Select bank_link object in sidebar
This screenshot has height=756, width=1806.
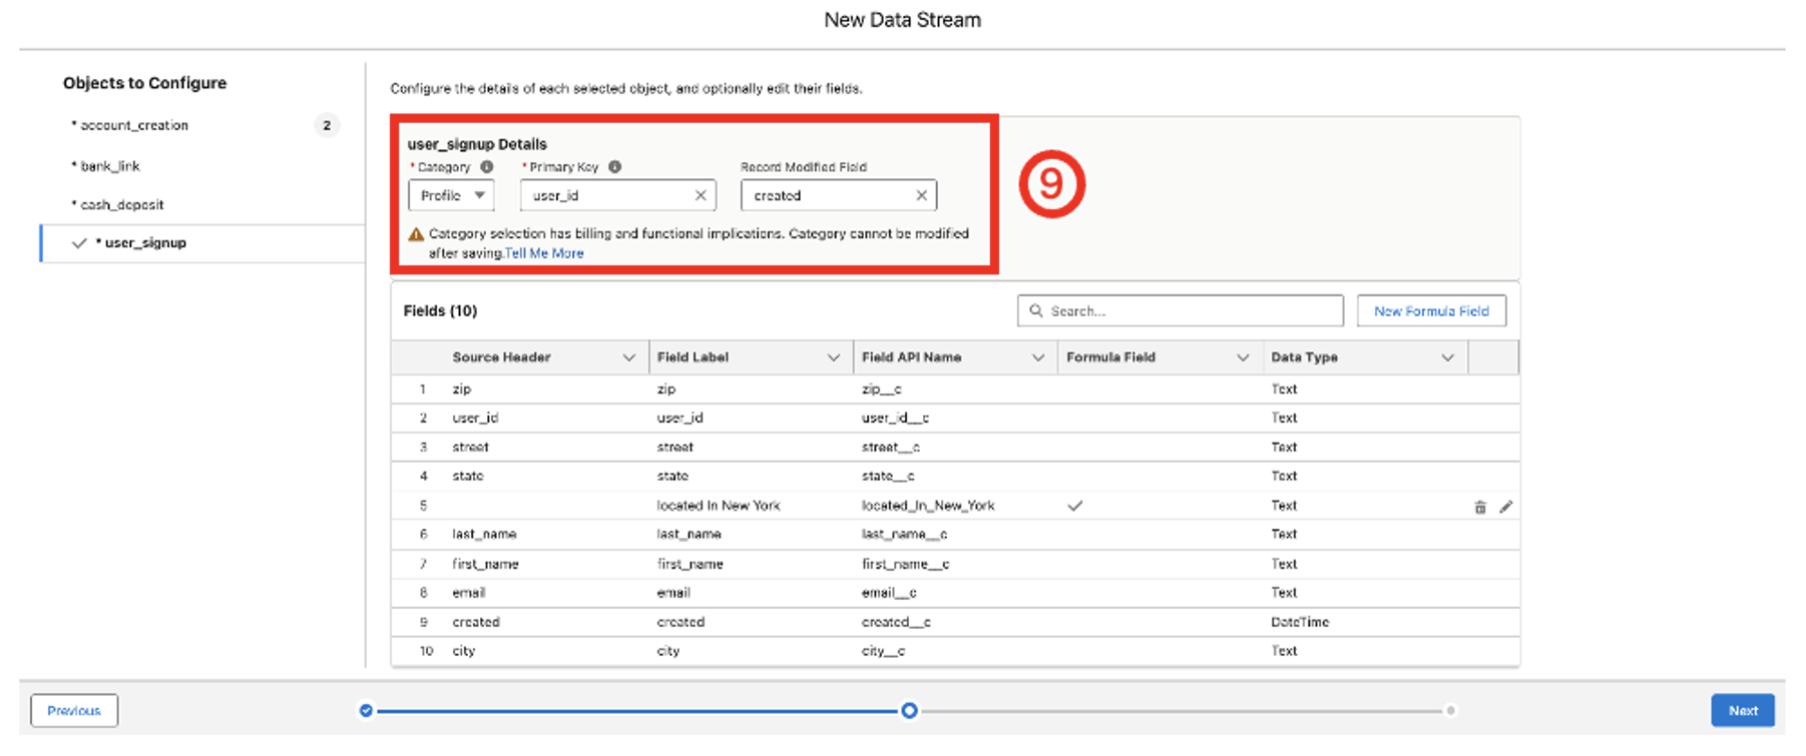(110, 166)
